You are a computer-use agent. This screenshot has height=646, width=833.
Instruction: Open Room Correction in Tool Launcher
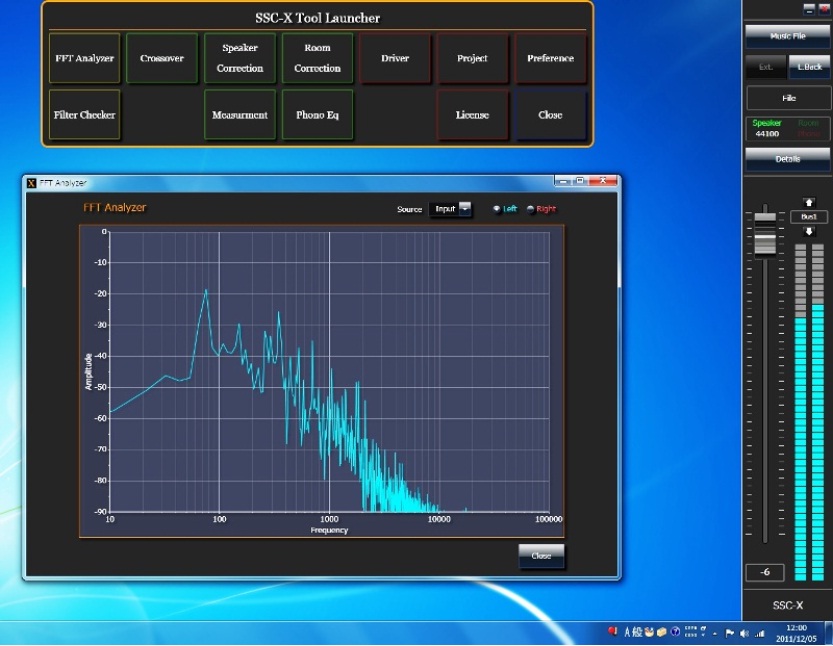(317, 59)
